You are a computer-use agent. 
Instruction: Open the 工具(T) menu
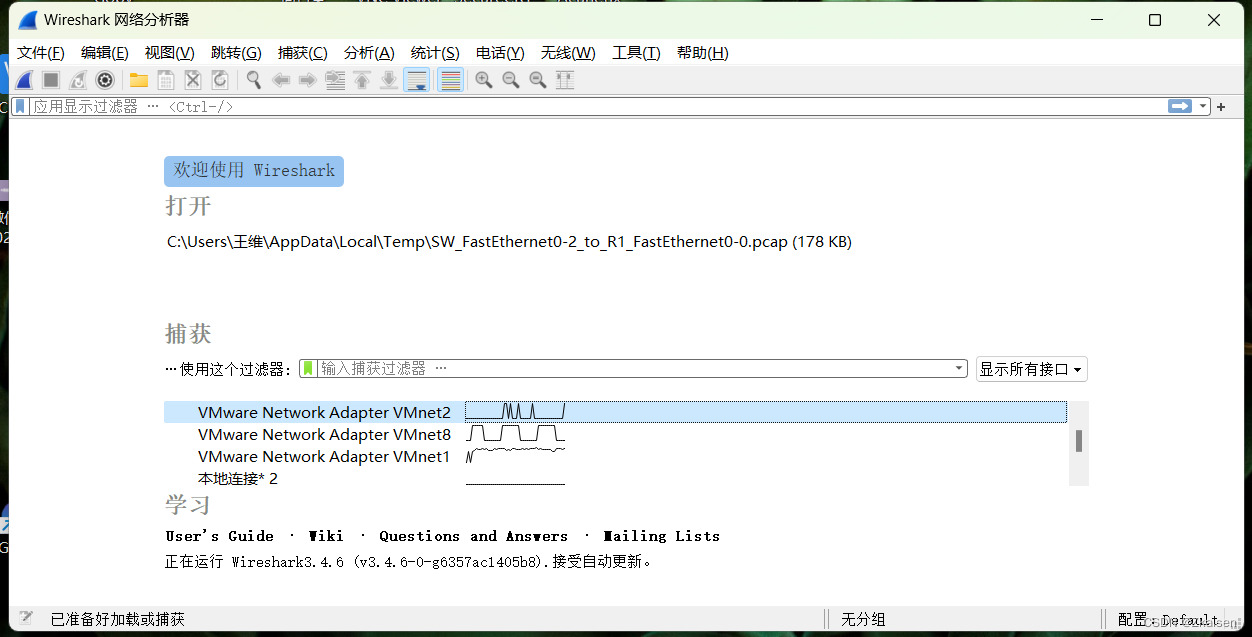pos(637,53)
